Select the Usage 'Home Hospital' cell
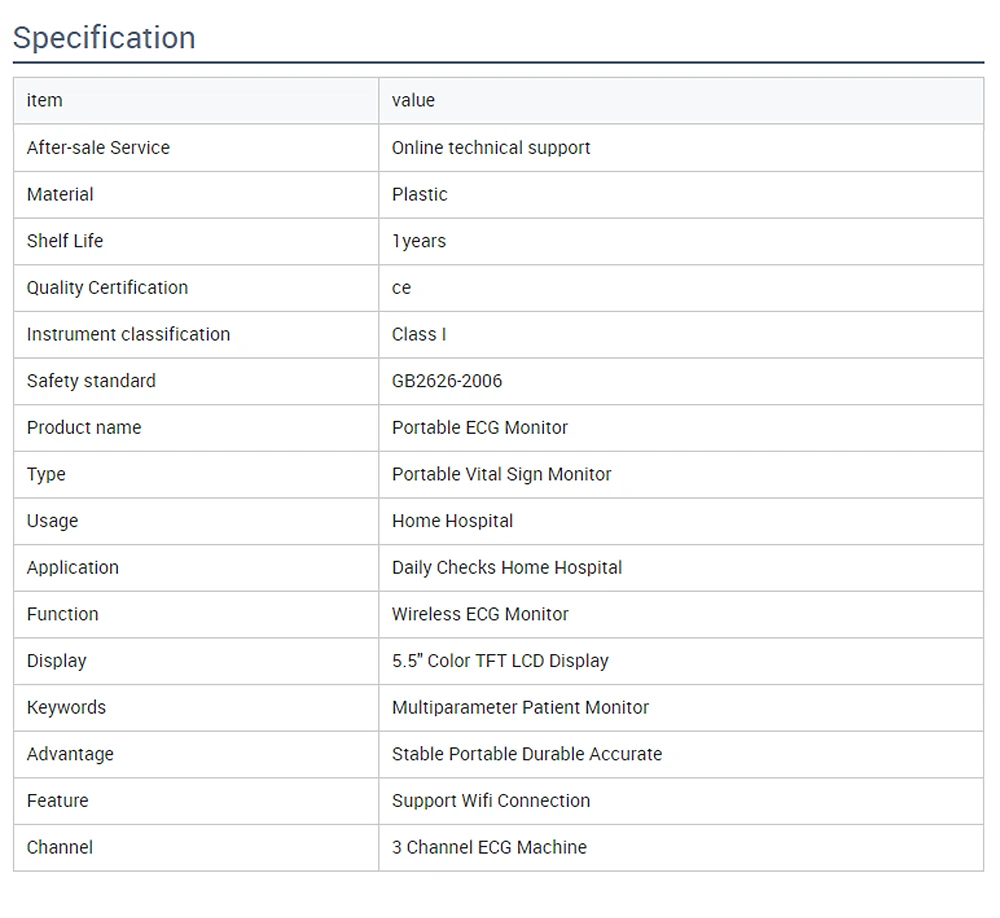The width and height of the screenshot is (1000, 918). (452, 521)
